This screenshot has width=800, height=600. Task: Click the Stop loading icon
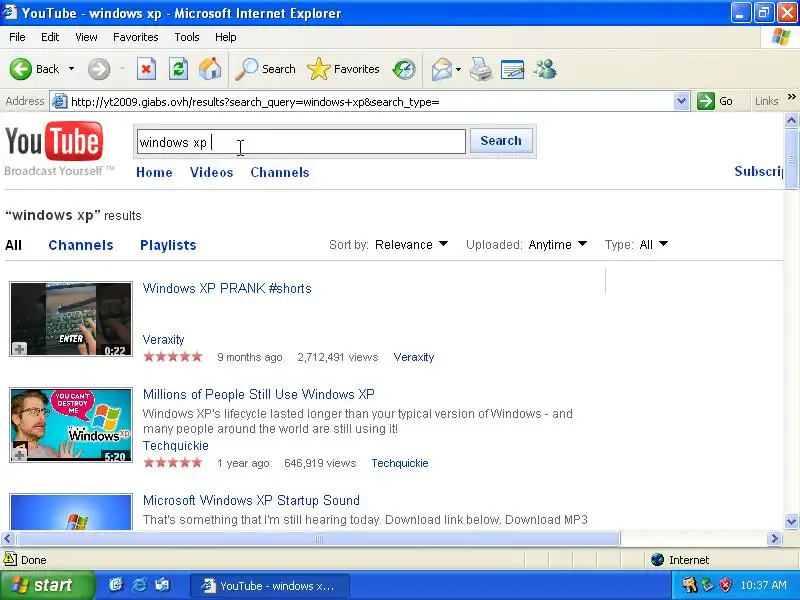tap(146, 69)
